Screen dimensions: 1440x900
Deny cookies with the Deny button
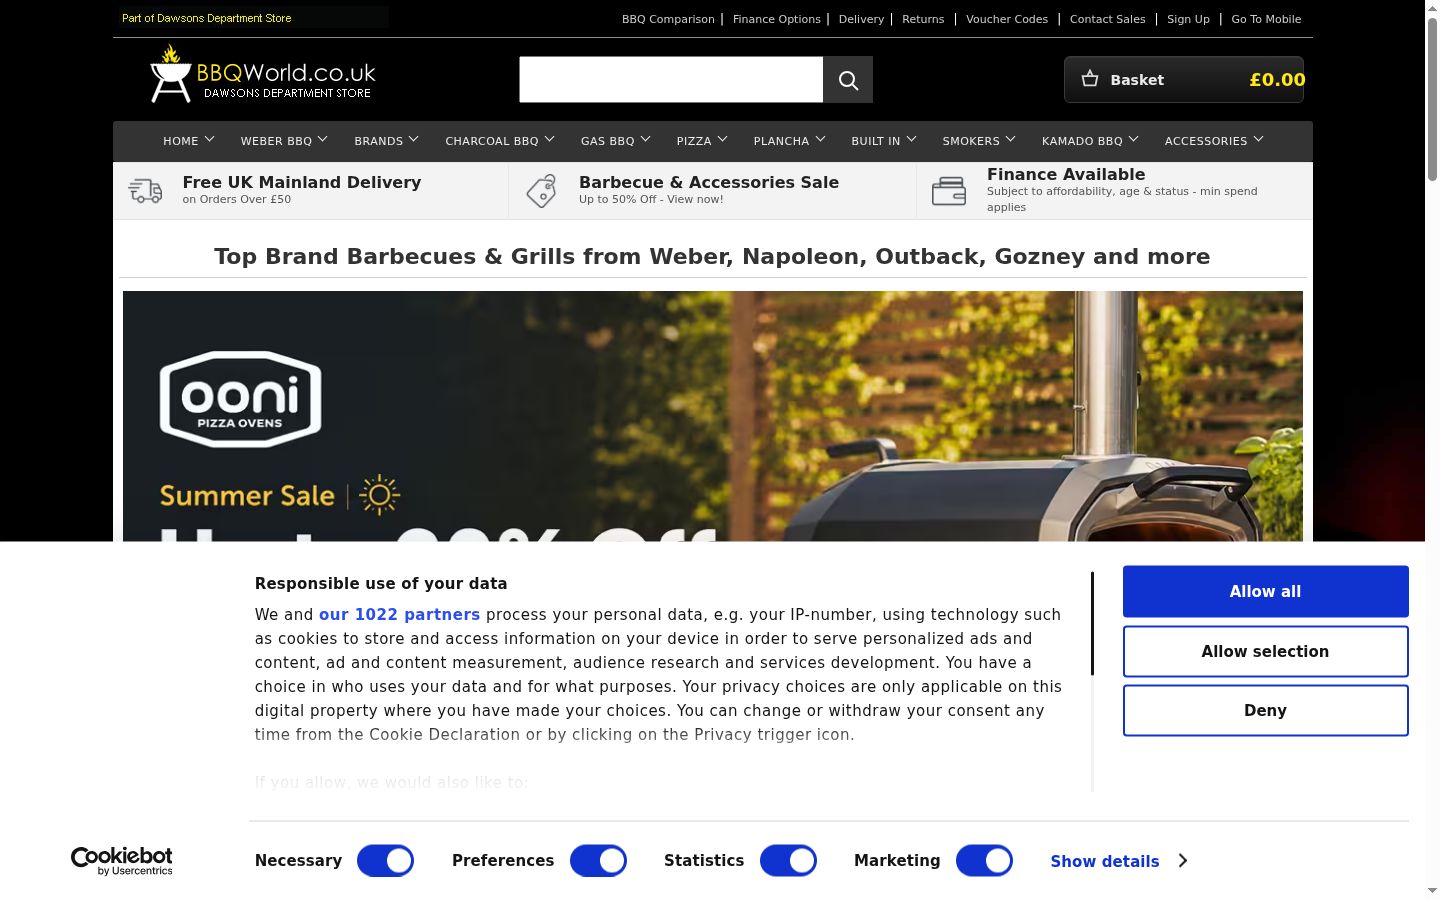pos(1265,710)
